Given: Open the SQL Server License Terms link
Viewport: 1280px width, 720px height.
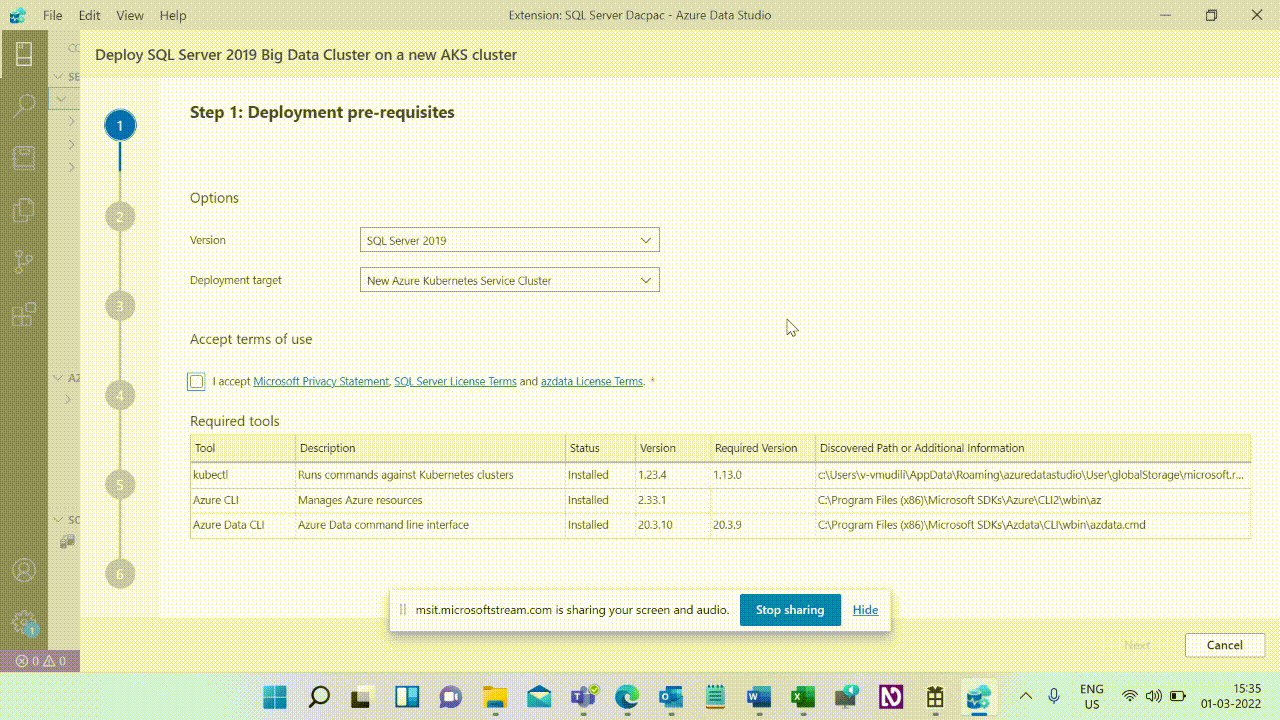Looking at the screenshot, I should 455,381.
